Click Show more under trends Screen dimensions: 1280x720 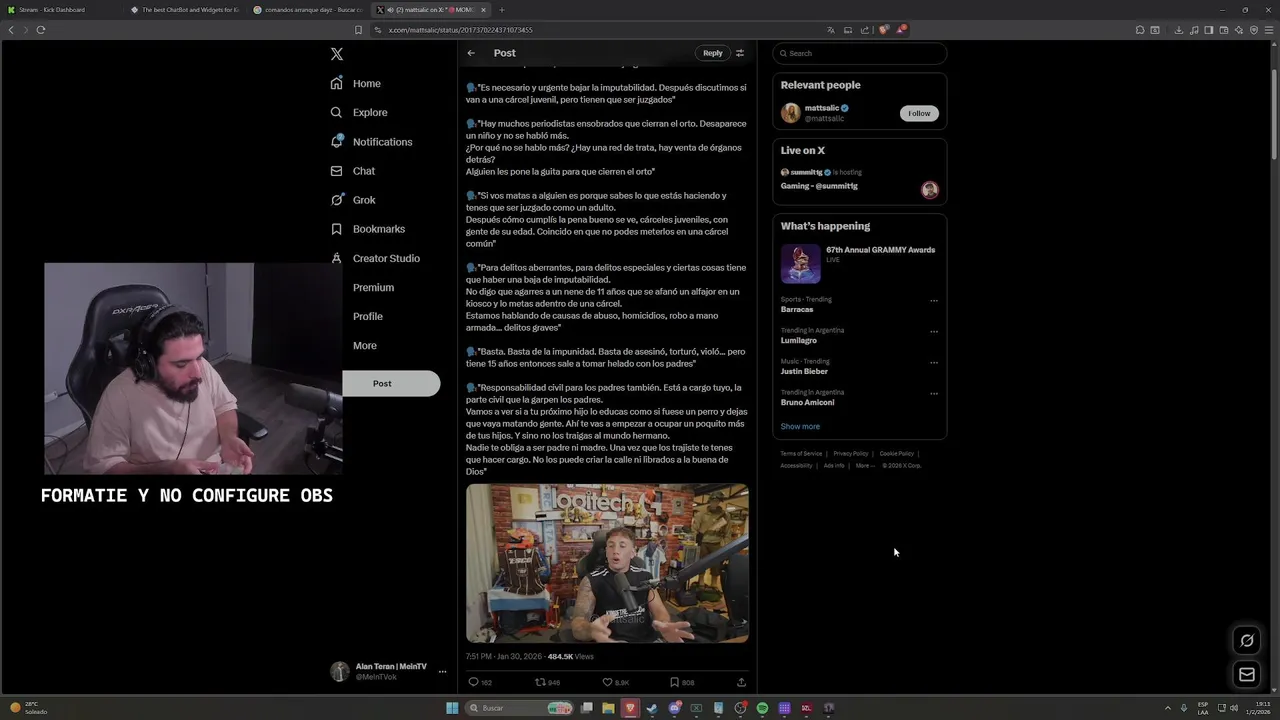(x=800, y=426)
